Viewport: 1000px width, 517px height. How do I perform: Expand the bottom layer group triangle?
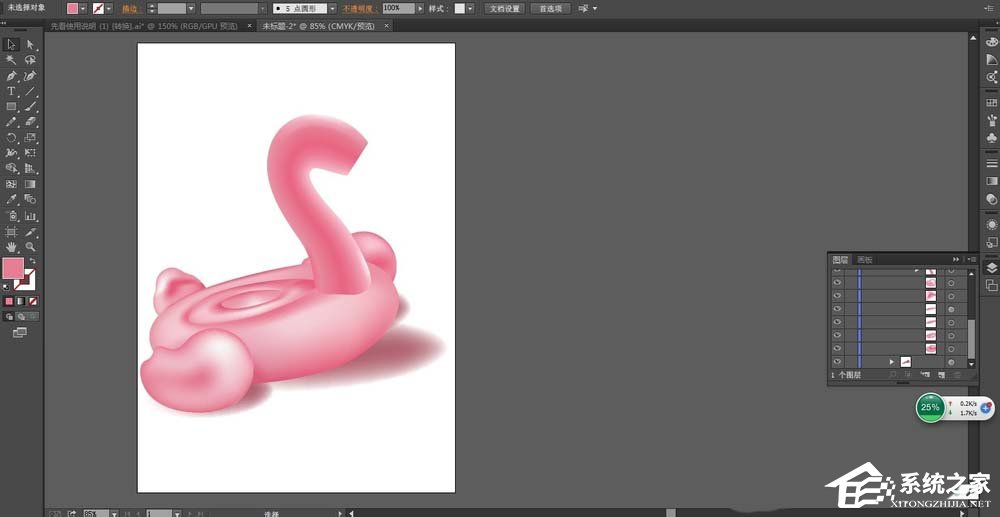pyautogui.click(x=890, y=361)
